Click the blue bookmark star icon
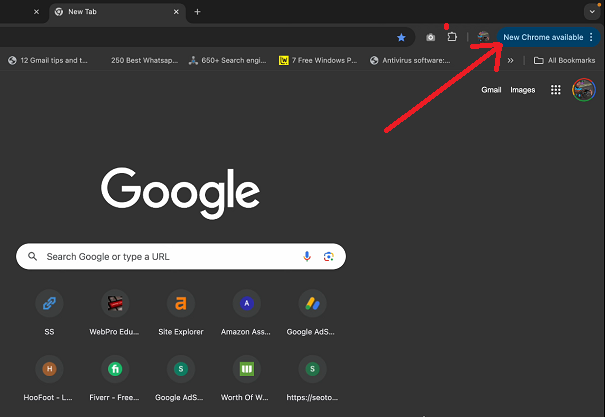 (x=401, y=37)
